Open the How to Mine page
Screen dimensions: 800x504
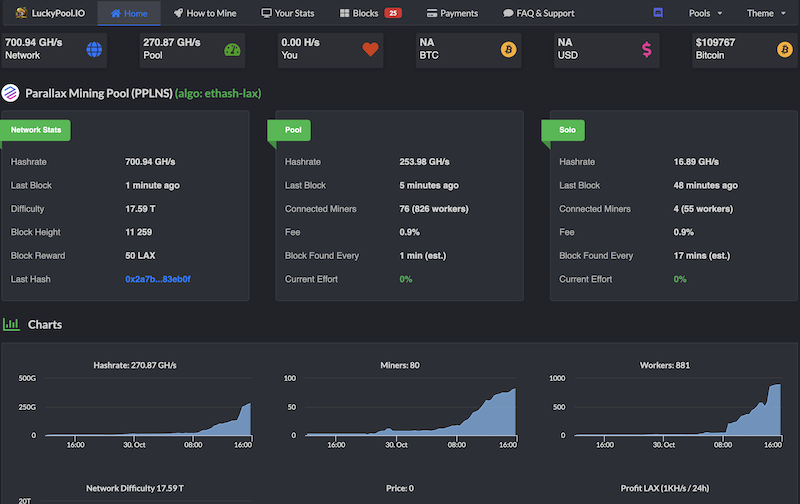(205, 13)
